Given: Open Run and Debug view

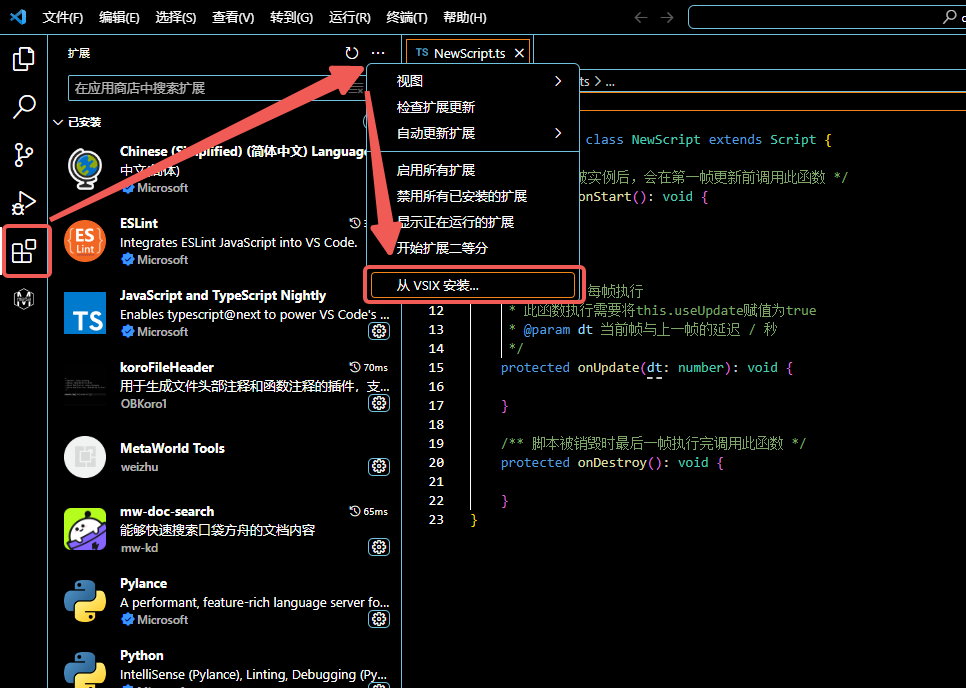Looking at the screenshot, I should point(23,203).
